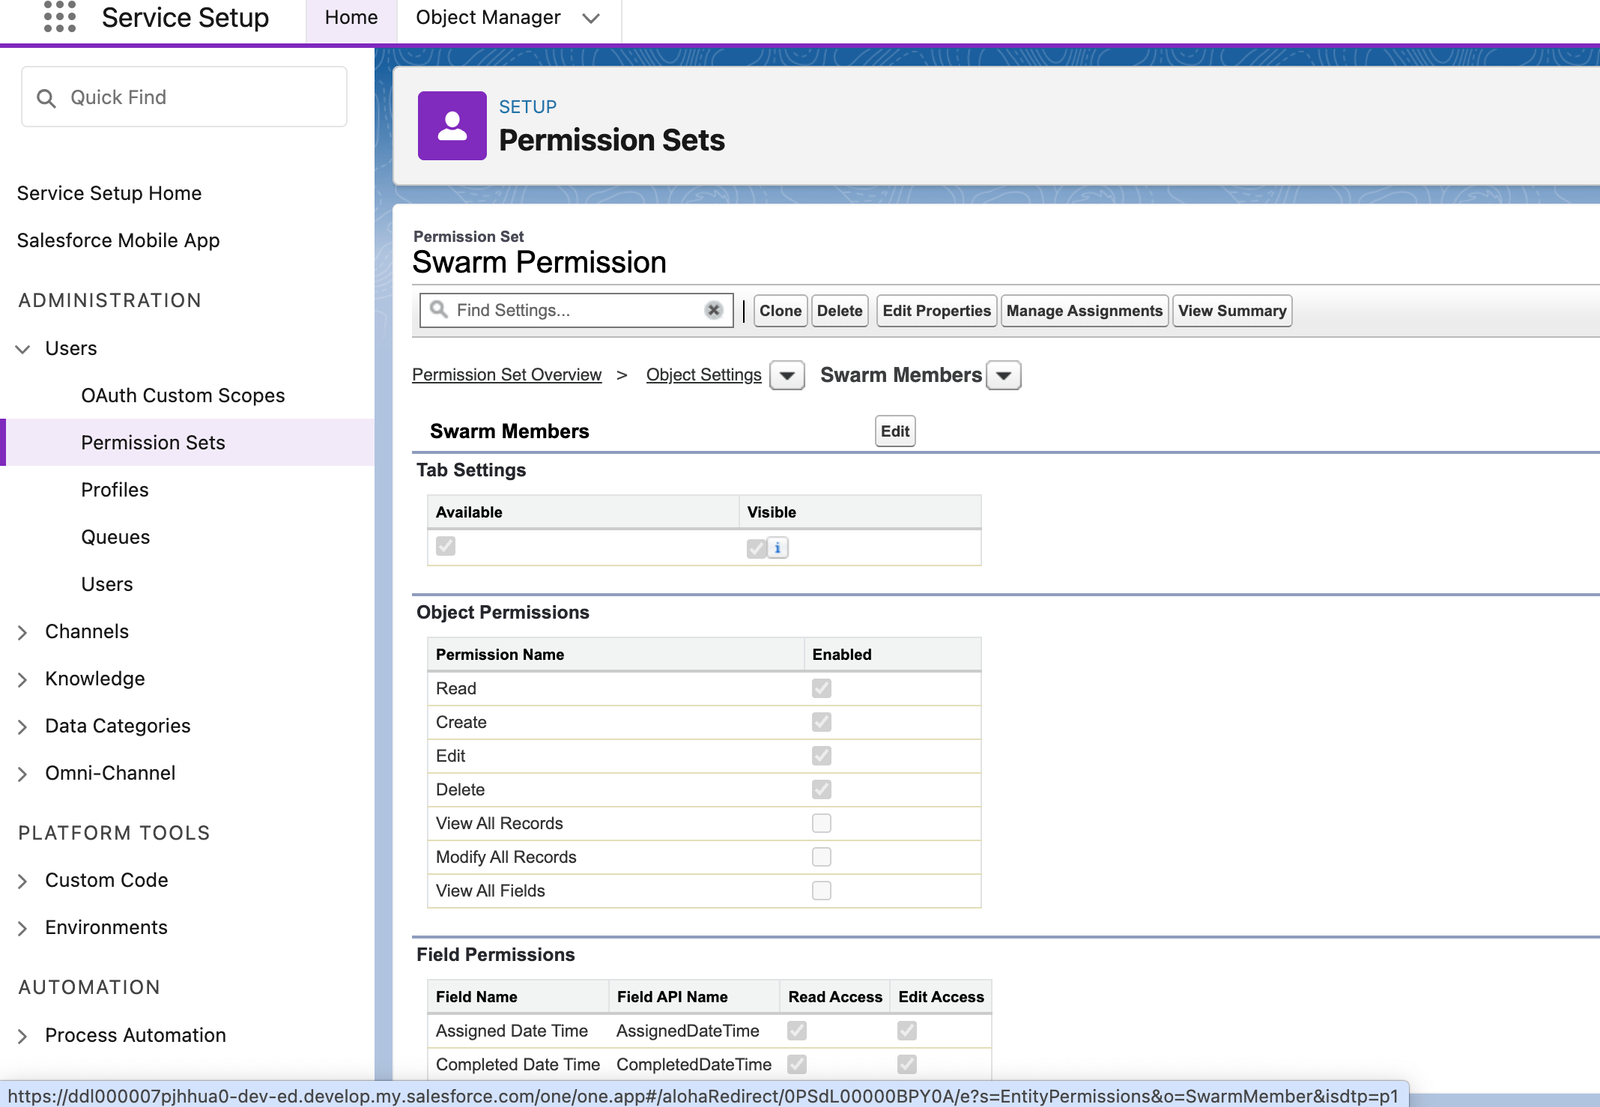
Task: Click the SETUP breadcrumb label
Action: pos(528,107)
